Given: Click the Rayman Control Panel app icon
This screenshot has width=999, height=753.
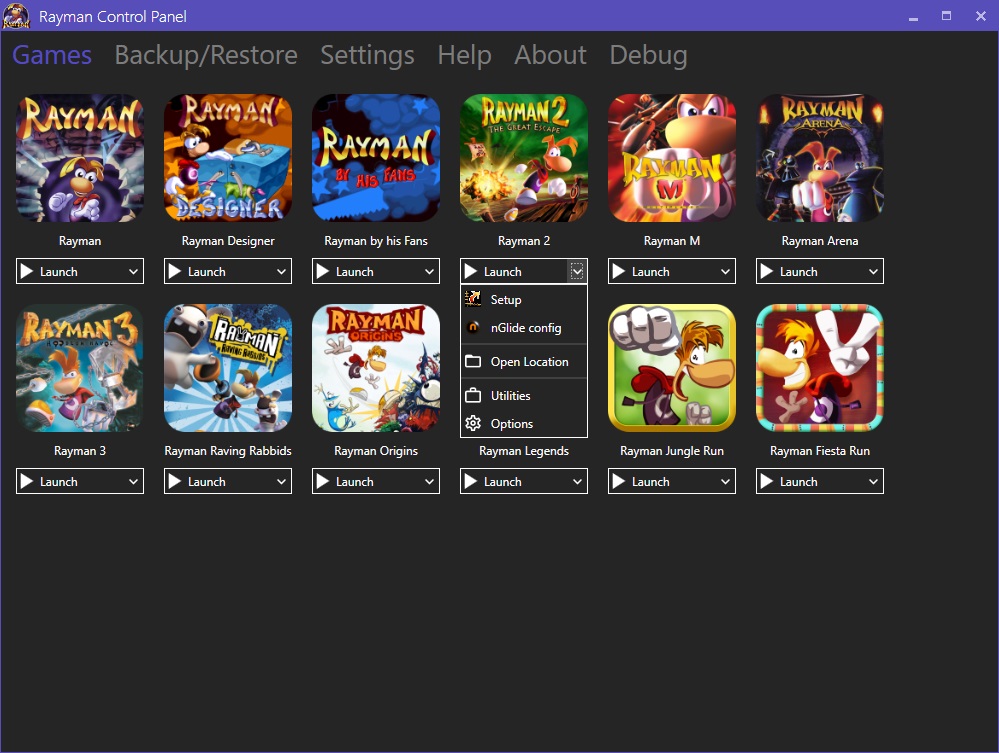Looking at the screenshot, I should click(x=17, y=16).
